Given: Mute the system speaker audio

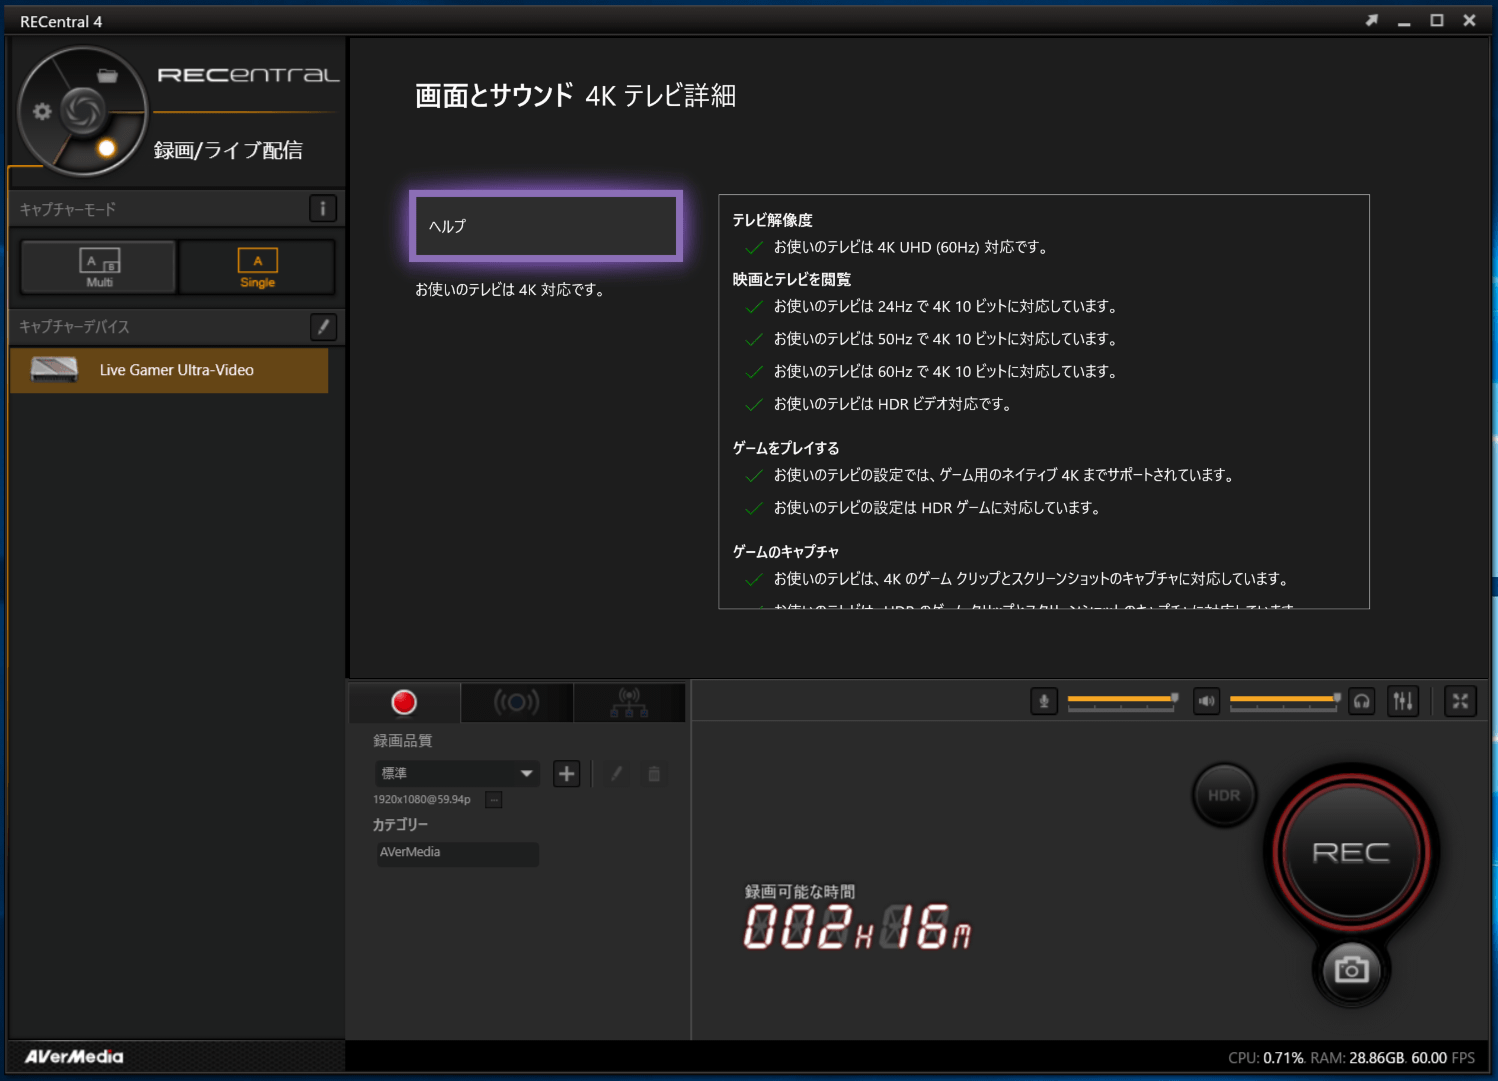Looking at the screenshot, I should [x=1206, y=701].
